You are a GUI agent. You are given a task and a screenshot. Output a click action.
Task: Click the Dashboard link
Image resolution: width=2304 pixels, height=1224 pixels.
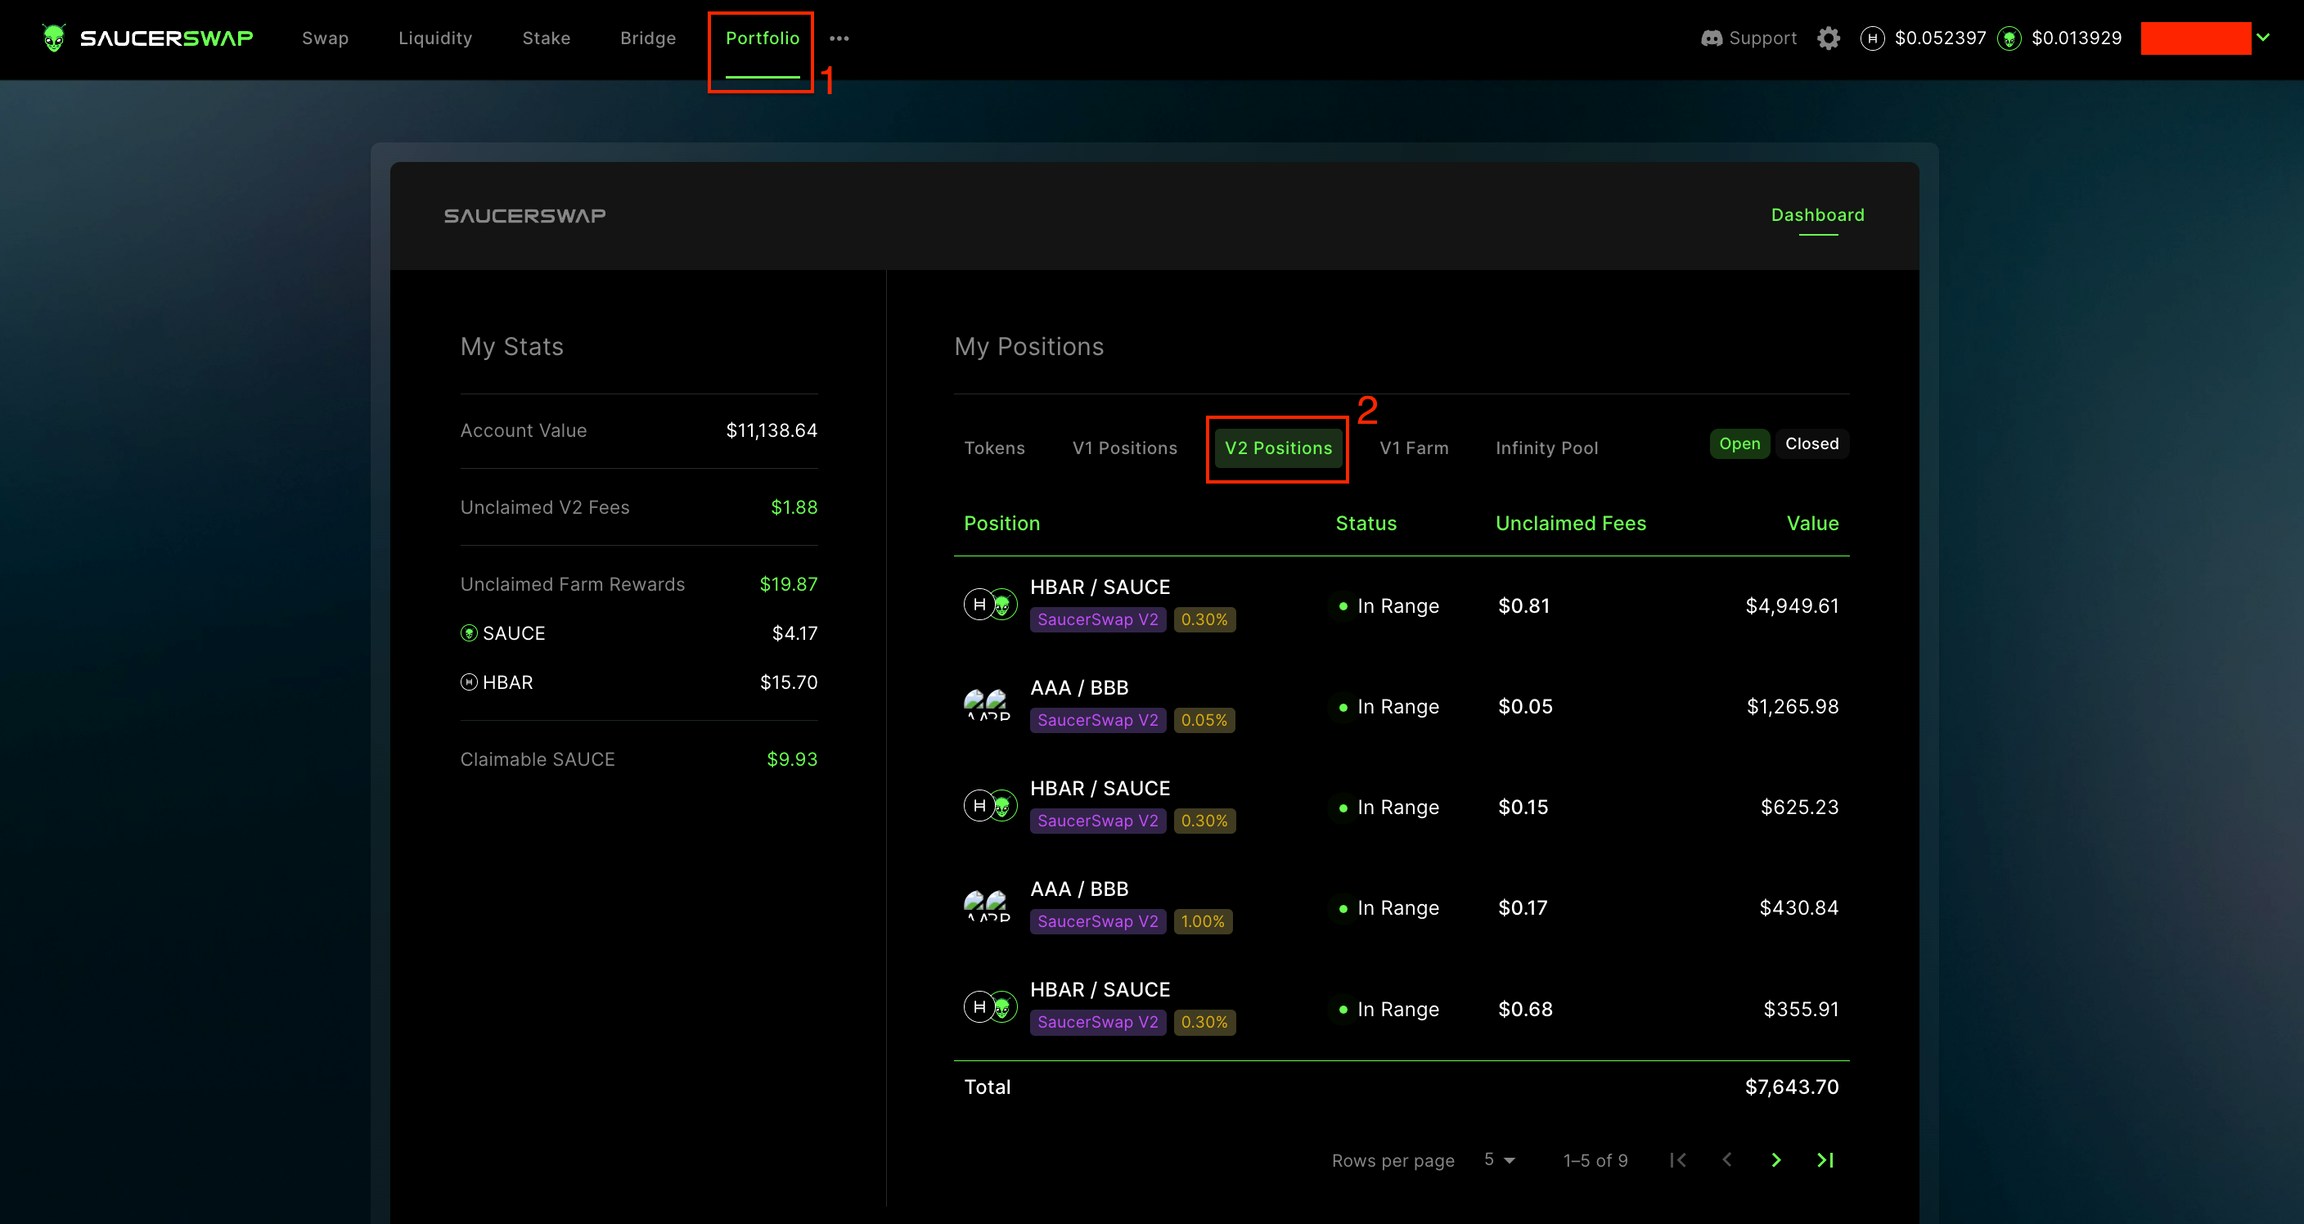click(1817, 215)
